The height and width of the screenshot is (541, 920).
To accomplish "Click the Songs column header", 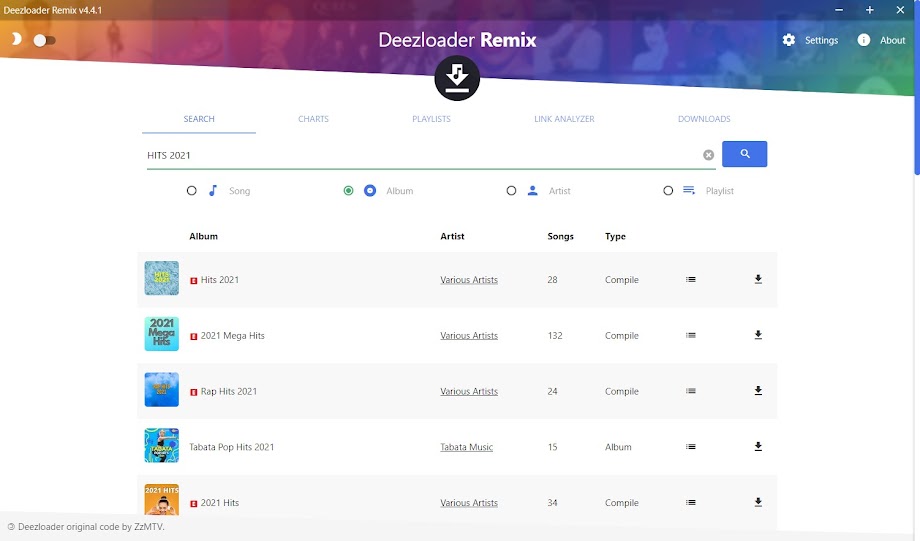I will point(560,236).
